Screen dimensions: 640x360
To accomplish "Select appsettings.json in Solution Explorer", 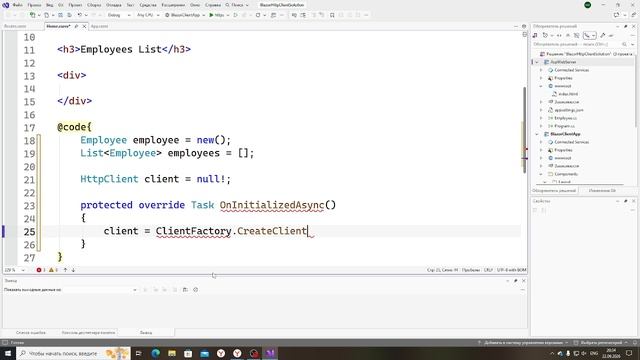I will click(x=569, y=110).
